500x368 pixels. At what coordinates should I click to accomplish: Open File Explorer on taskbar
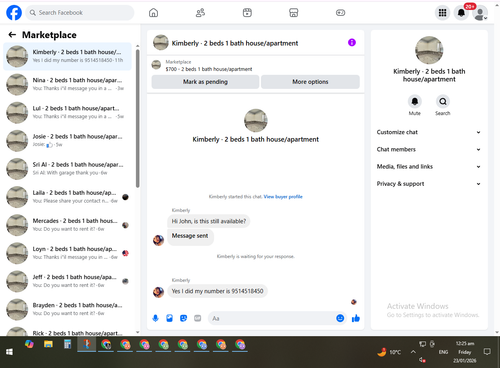click(48, 344)
